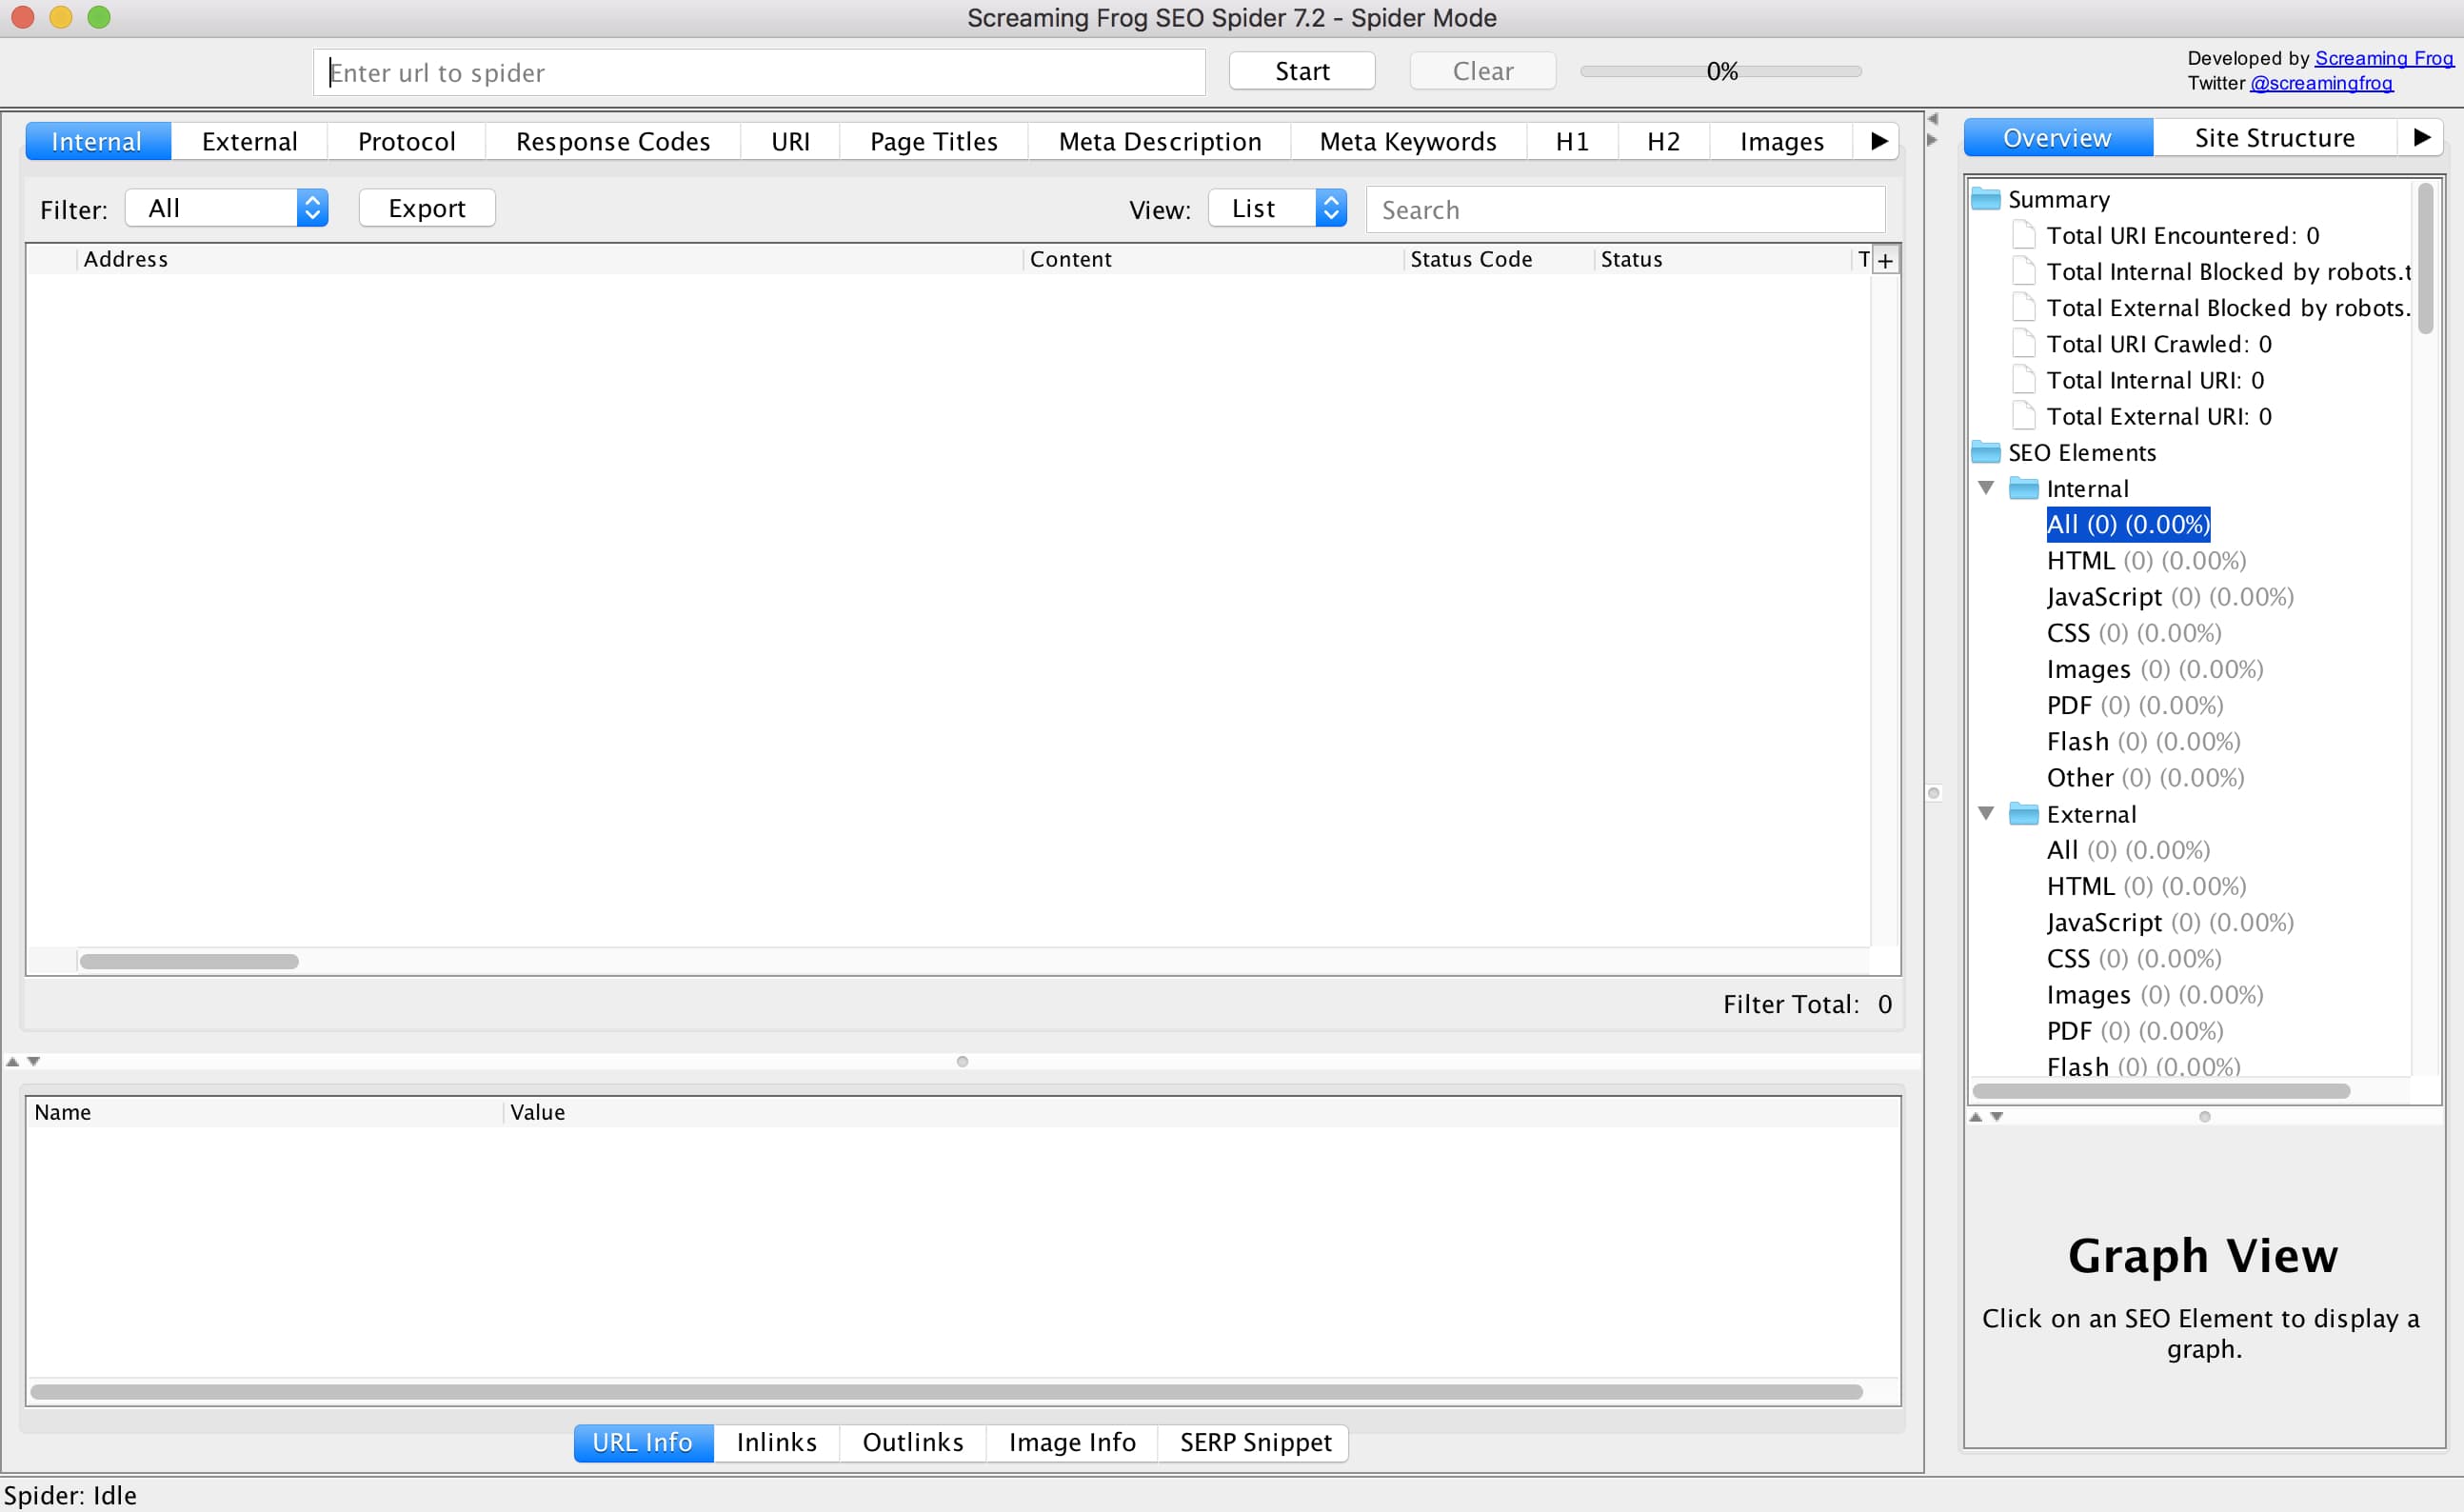
Task: Open the View dropdown set to List
Action: (1277, 208)
